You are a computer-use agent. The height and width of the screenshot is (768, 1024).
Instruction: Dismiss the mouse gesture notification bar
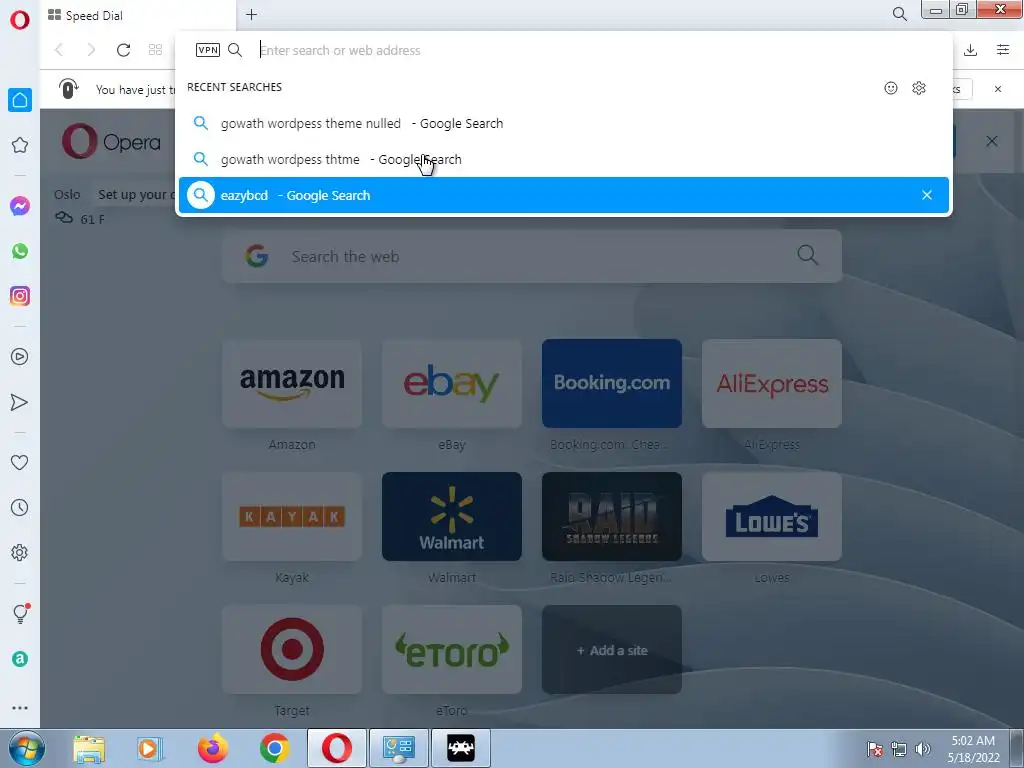998,89
